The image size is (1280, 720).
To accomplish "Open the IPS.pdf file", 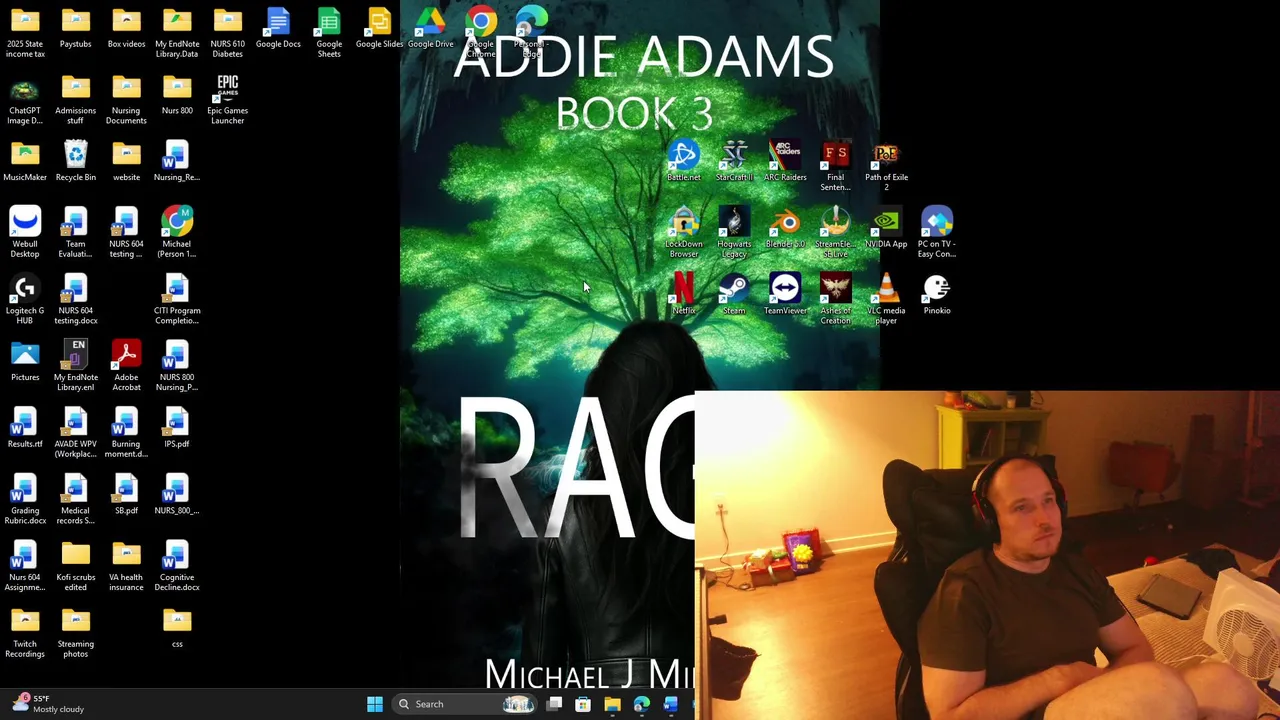I will (177, 428).
